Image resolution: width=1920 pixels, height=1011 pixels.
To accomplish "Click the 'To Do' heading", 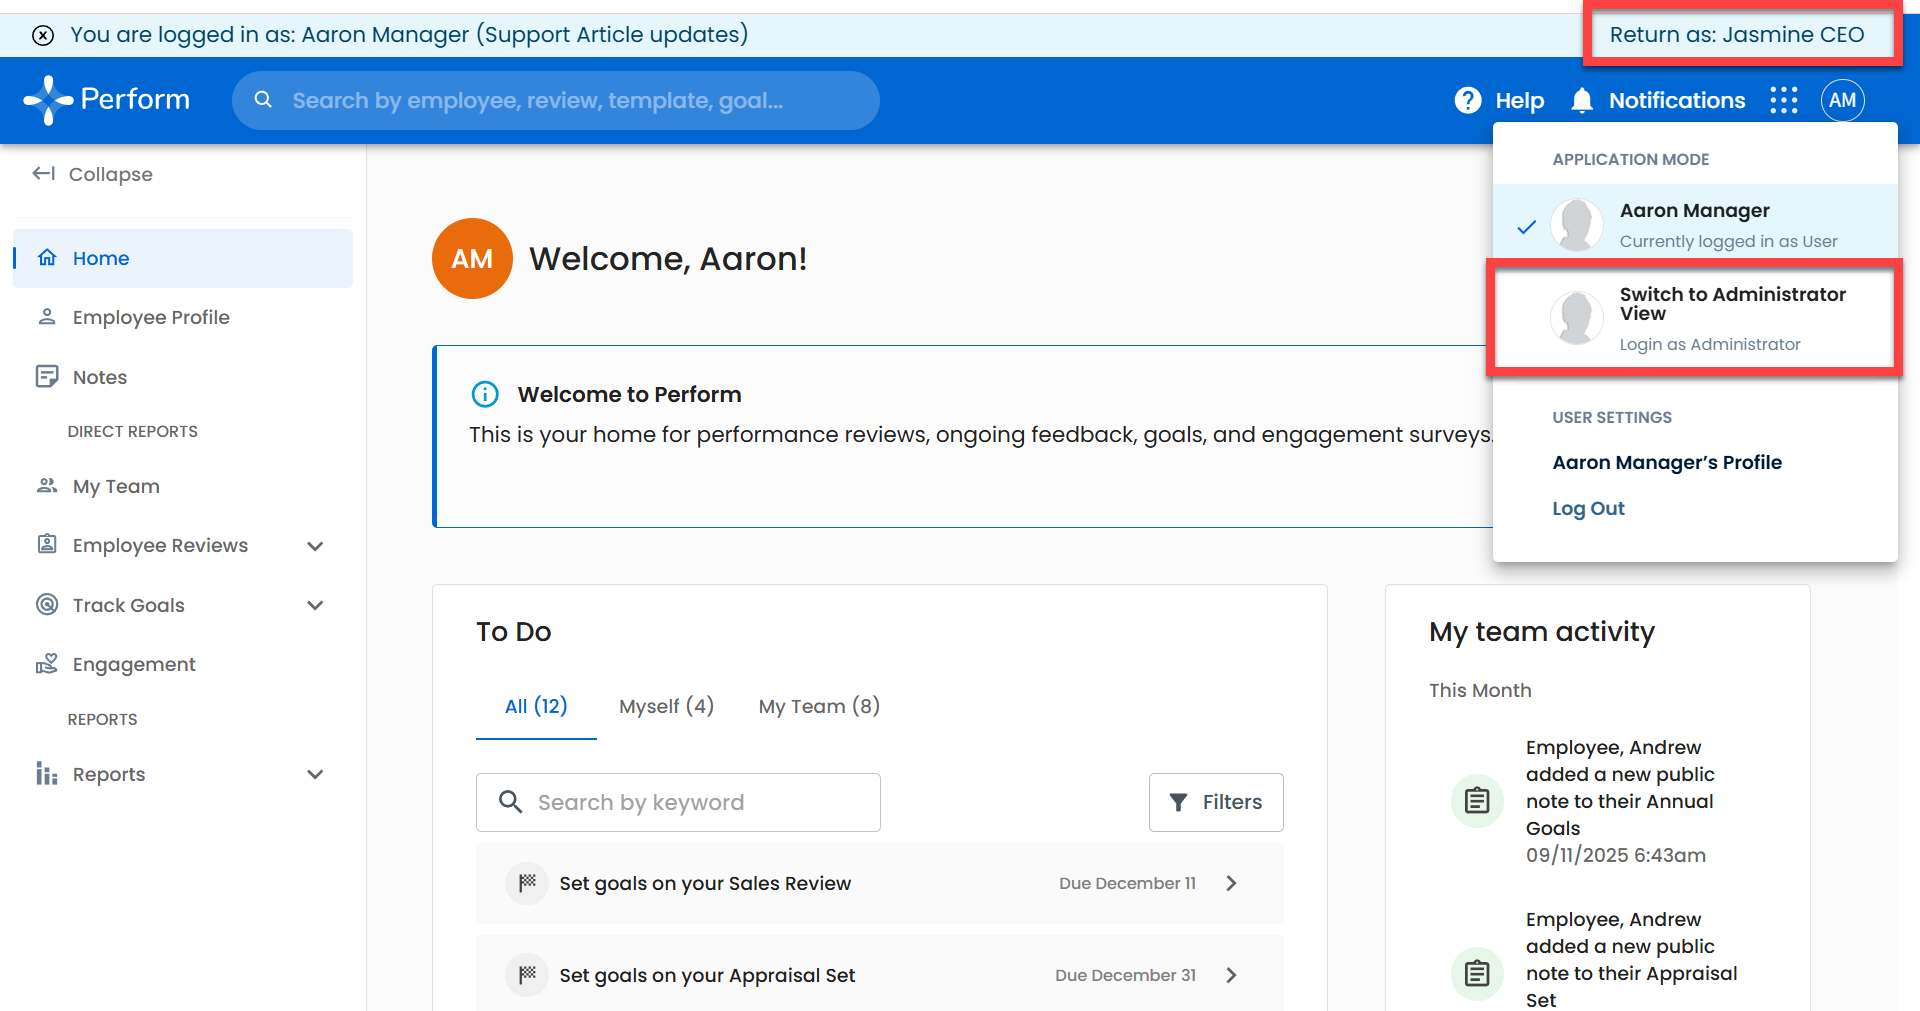I will click(x=514, y=632).
